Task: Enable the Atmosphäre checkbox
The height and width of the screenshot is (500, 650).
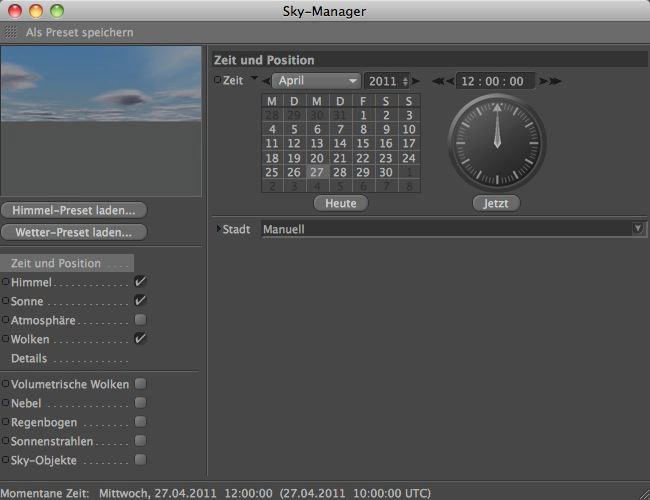Action: pyautogui.click(x=141, y=320)
